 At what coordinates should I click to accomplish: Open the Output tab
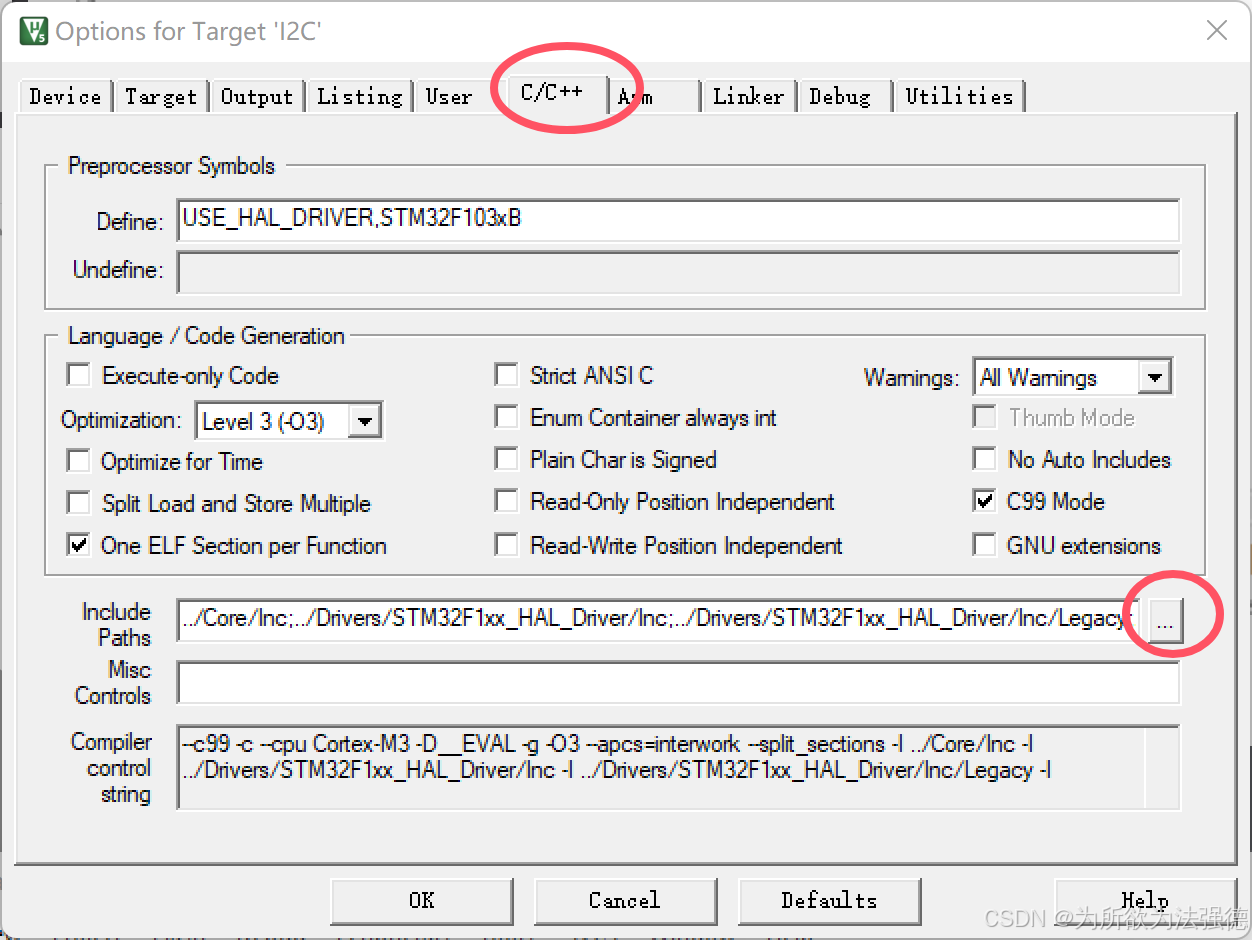(257, 96)
